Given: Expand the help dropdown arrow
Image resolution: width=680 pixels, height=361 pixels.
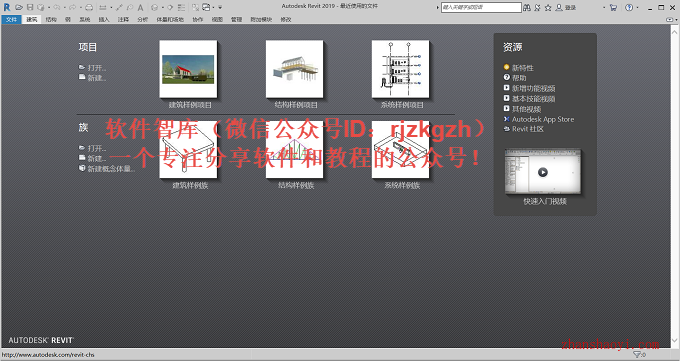Looking at the screenshot, I should point(637,7).
